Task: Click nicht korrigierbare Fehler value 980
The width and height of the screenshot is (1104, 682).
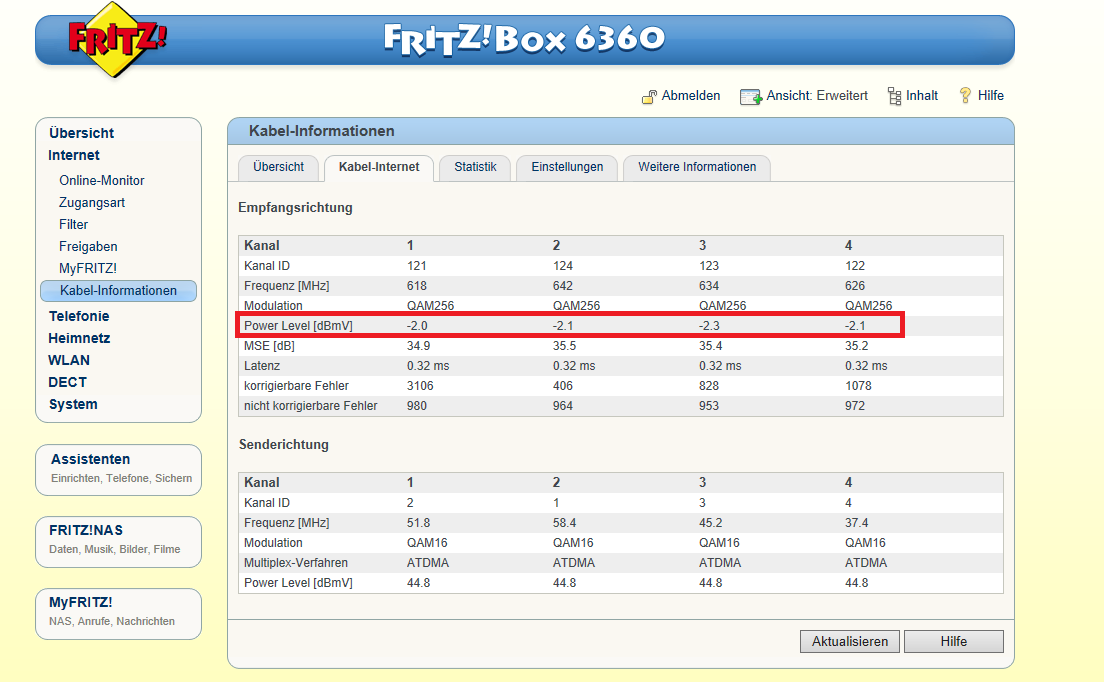Action: [417, 406]
